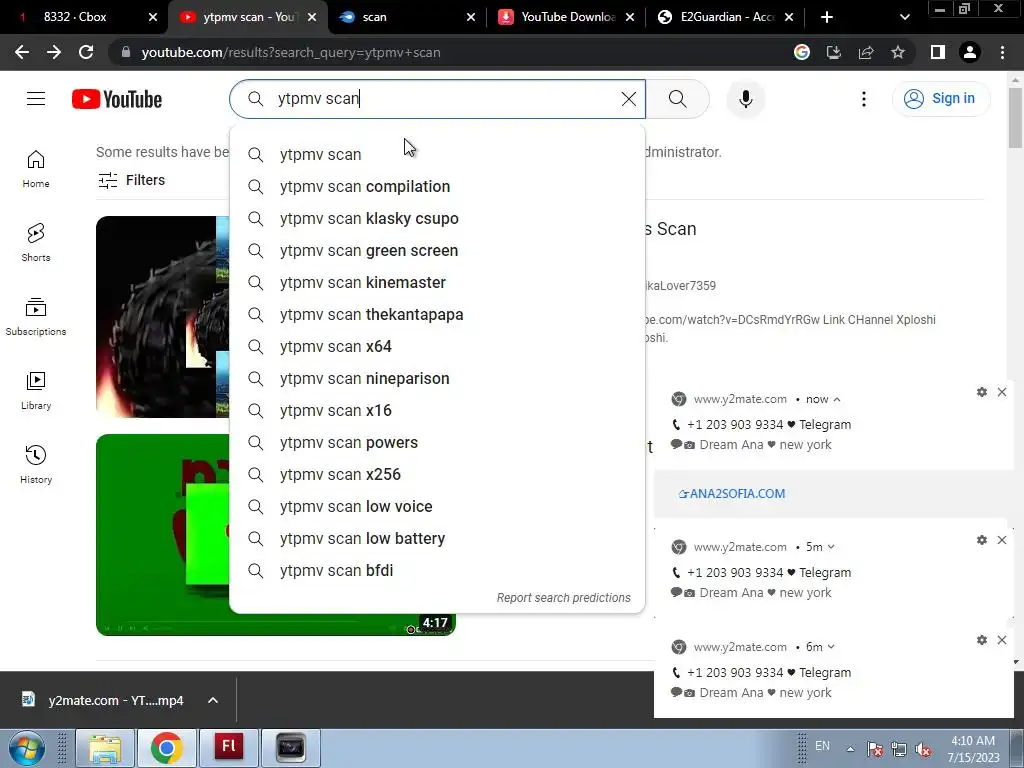Screen dimensions: 1024x768
Task: Clear the search box with the X
Action: click(x=628, y=99)
